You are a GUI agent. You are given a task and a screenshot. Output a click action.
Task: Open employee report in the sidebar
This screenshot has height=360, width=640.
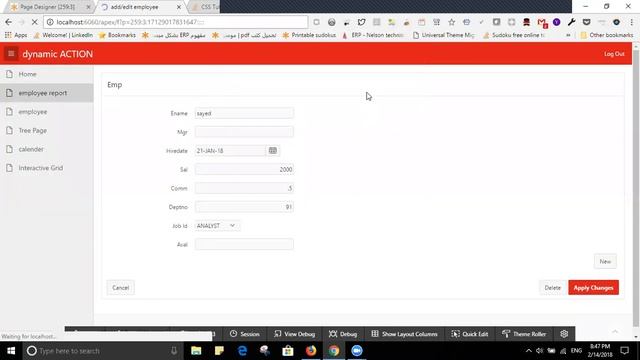click(47, 93)
